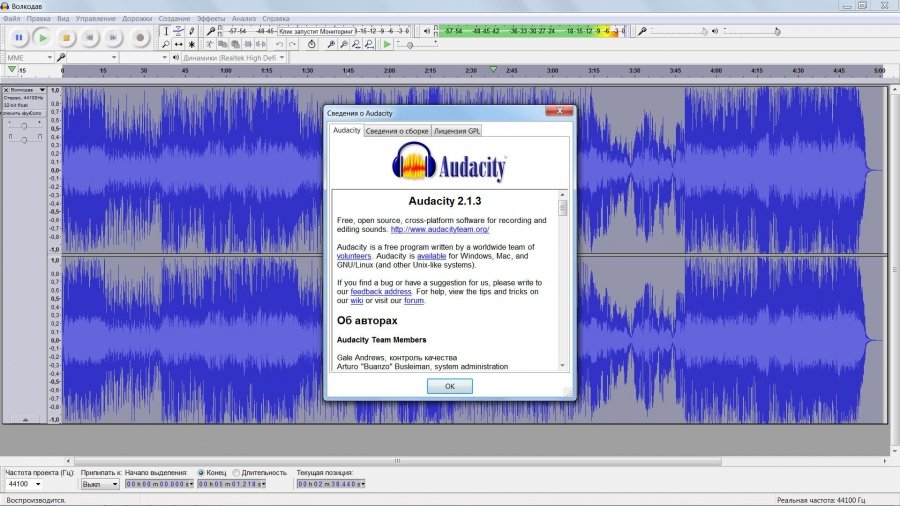Viewport: 900px width, 506px height.
Task: Select the Конец radio button
Action: click(x=202, y=472)
